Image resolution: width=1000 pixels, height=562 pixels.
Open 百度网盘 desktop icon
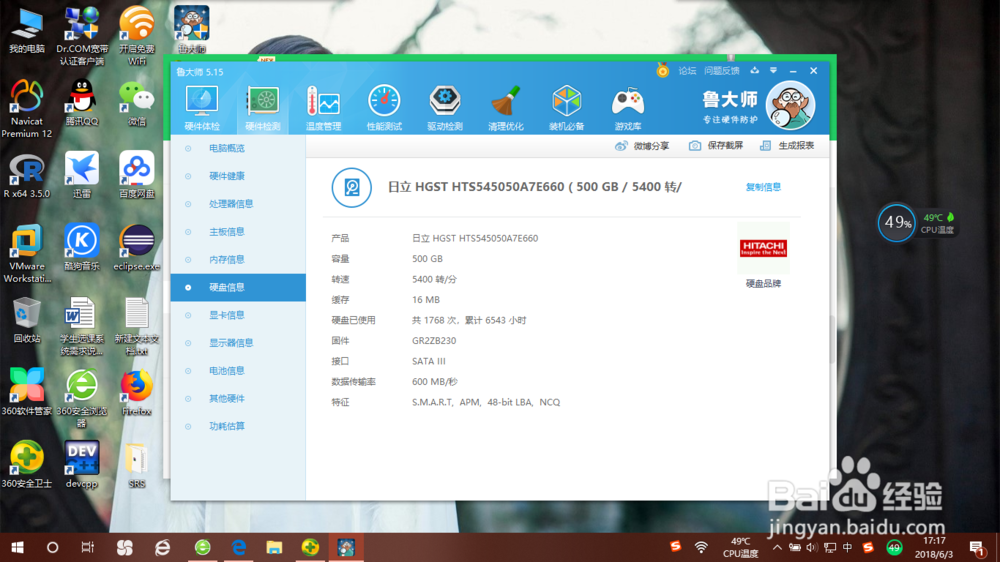[136, 175]
